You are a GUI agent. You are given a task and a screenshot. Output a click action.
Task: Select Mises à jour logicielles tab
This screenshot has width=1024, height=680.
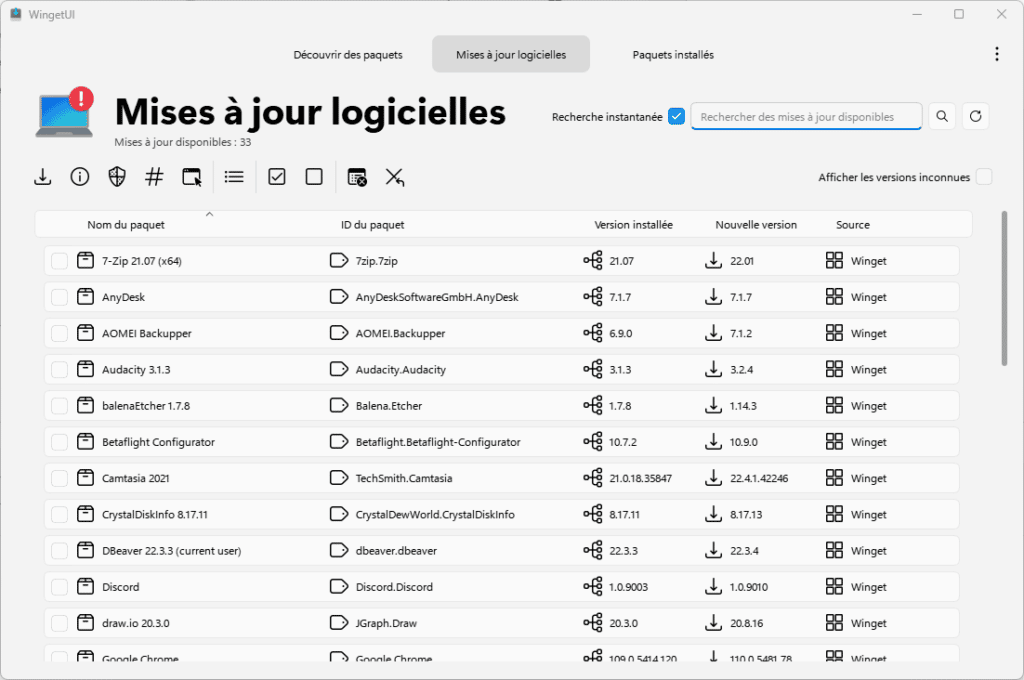(x=511, y=55)
